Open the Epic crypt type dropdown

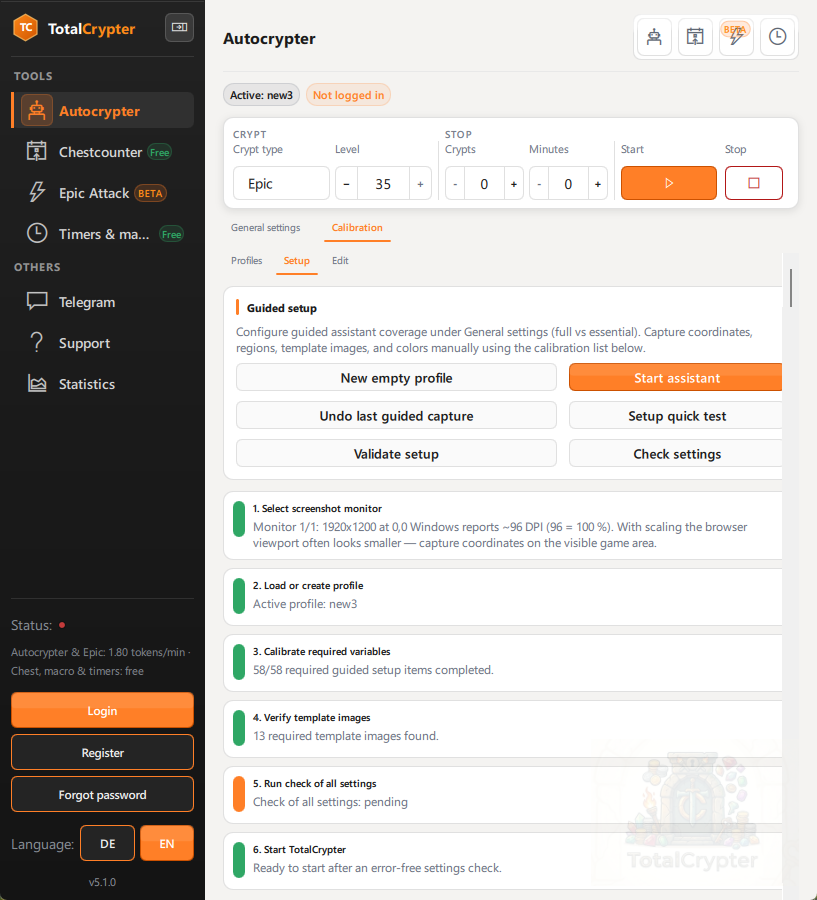point(281,184)
